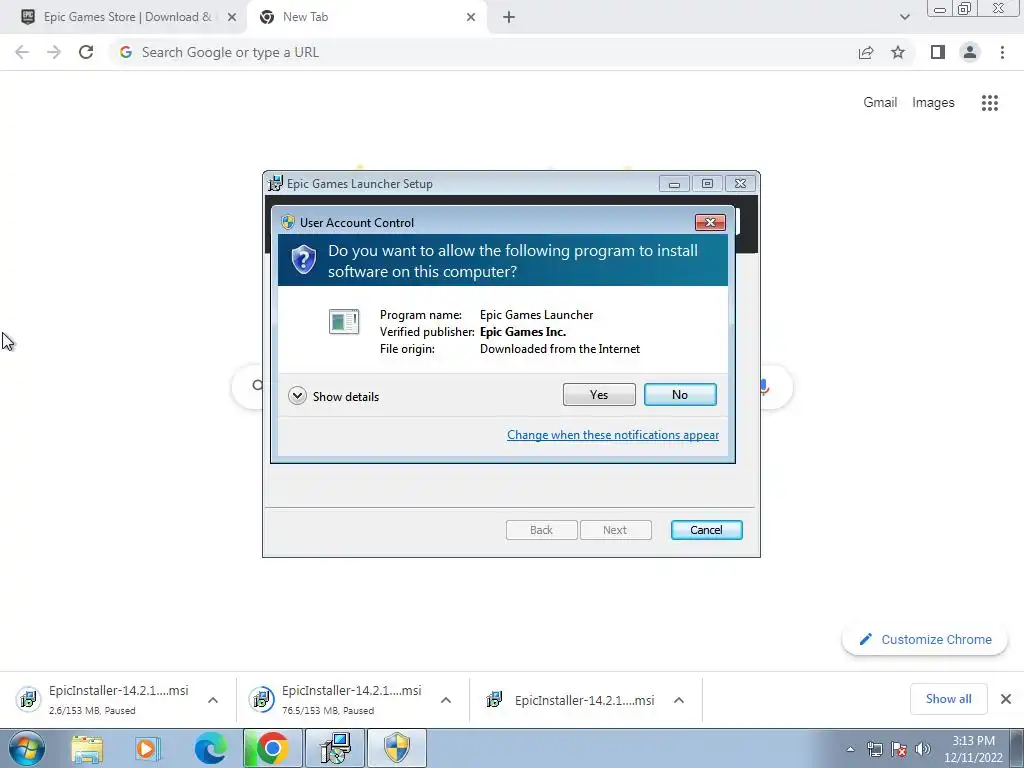
Task: Open network status tray icon
Action: tap(874, 749)
